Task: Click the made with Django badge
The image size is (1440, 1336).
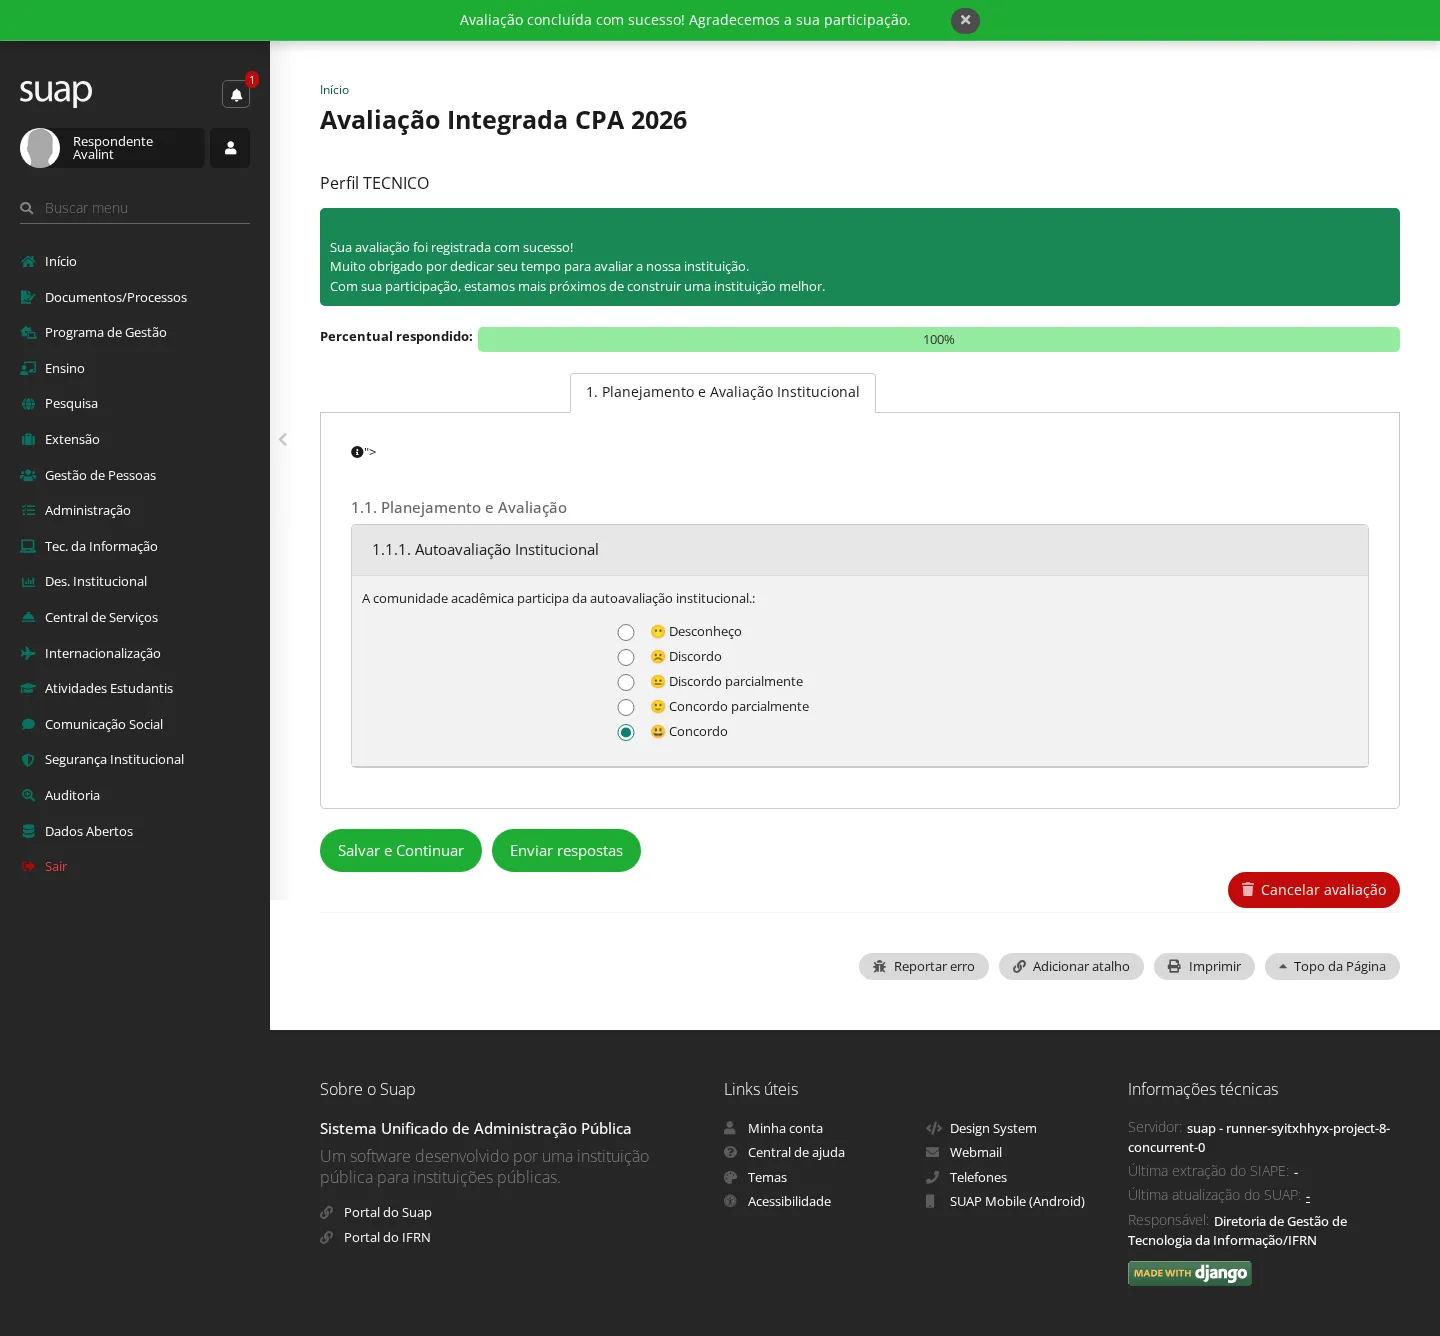Action: 1190,1273
